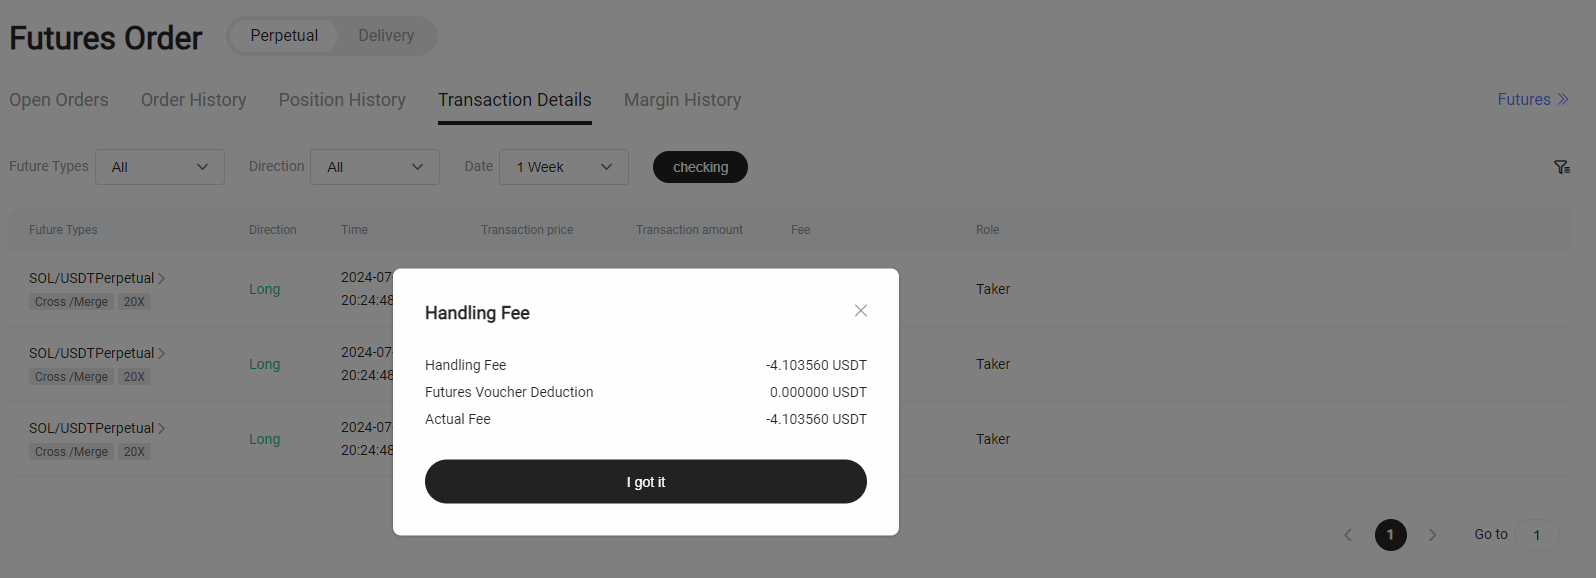Open the filter settings icon
This screenshot has height=578, width=1596.
1561,167
